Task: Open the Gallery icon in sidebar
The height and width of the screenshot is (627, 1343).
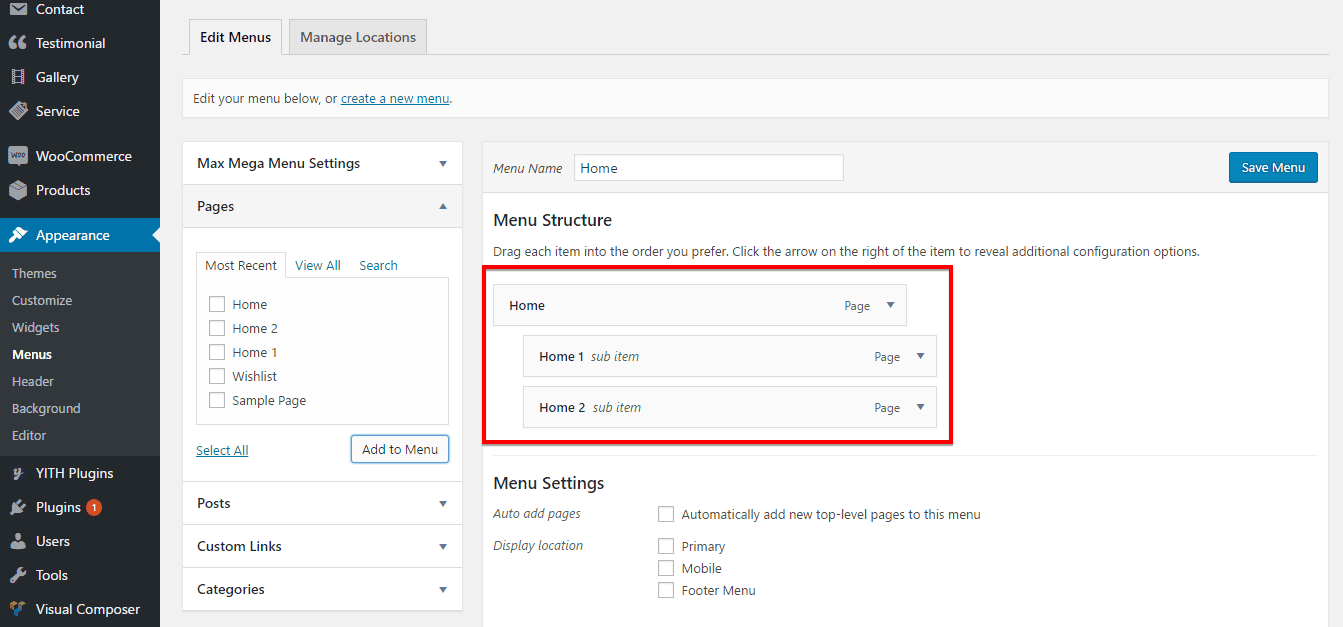Action: [17, 76]
